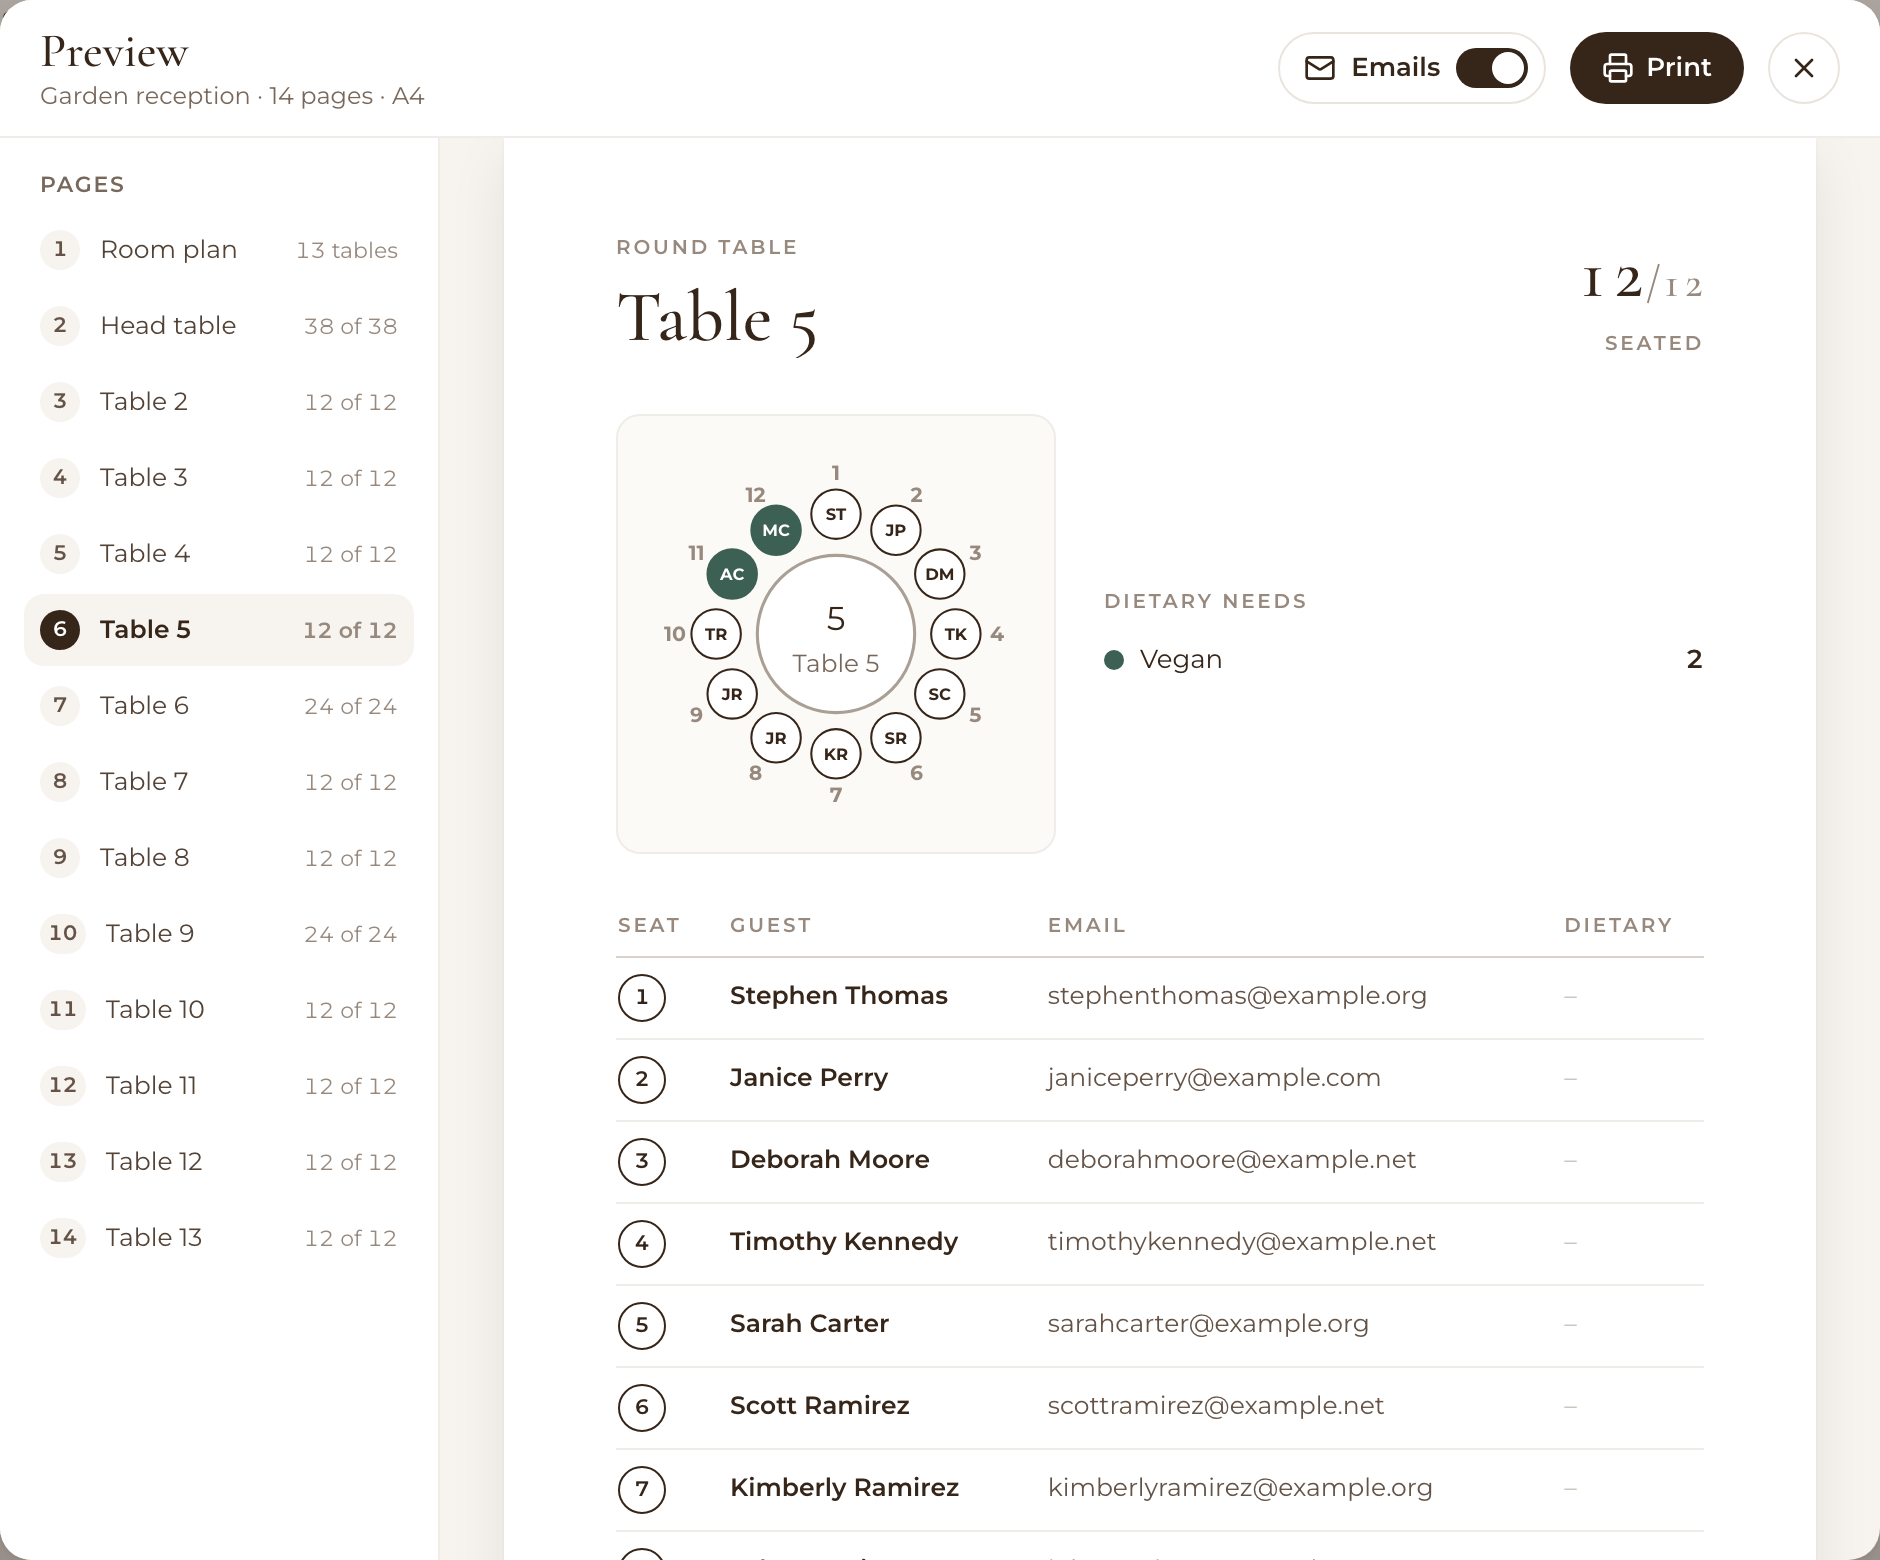Go to the Table 10 page
1880x1560 pixels.
click(x=219, y=1010)
